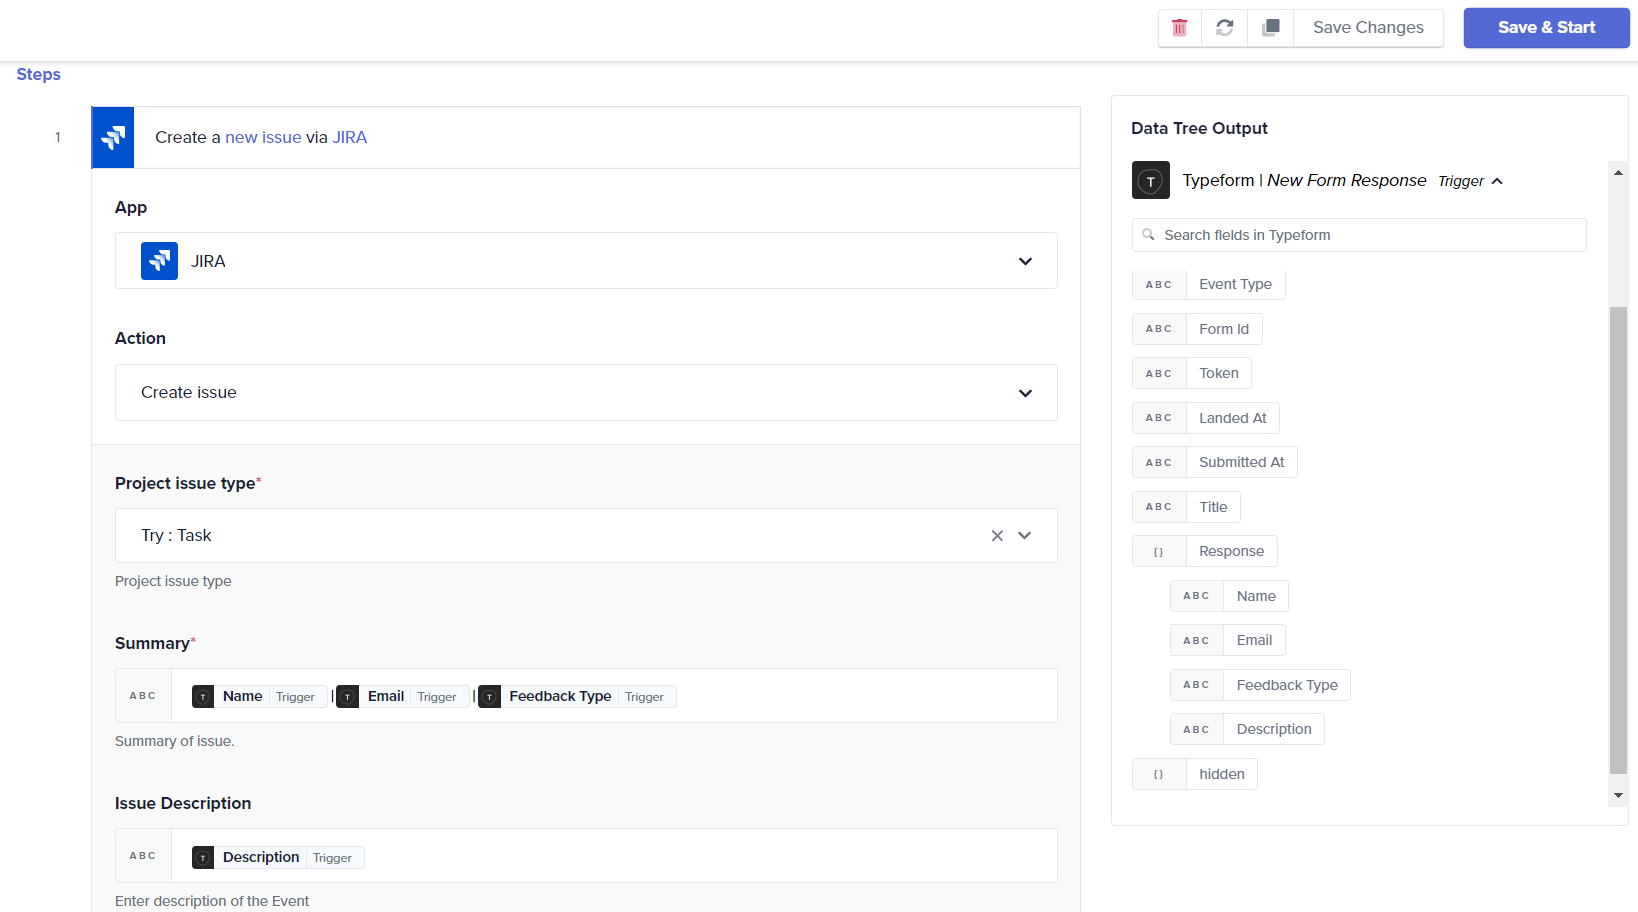Click the Data Tree Output heading
Viewport: 1638px width, 912px height.
point(1199,128)
